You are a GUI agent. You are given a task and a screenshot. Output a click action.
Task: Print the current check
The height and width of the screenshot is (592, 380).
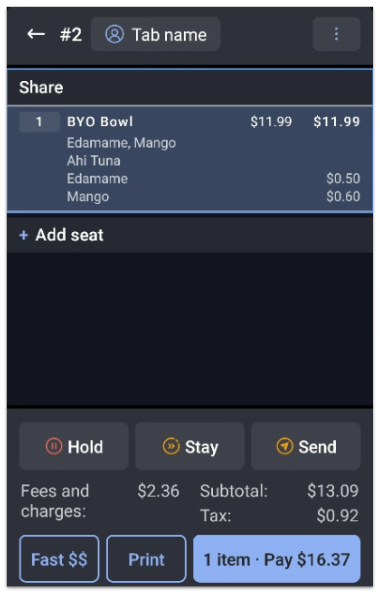[x=146, y=559]
